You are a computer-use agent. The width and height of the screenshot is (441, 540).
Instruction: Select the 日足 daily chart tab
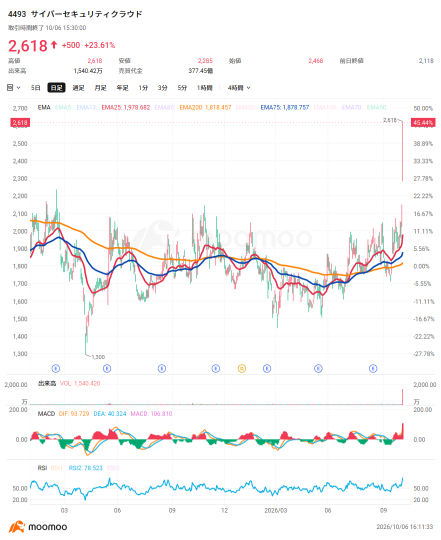tap(56, 88)
